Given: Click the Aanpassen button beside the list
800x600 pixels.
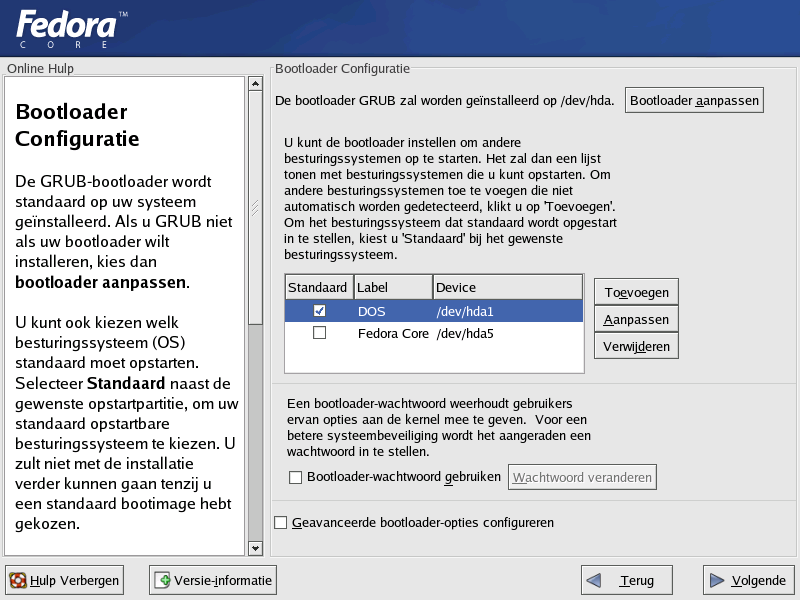Looking at the screenshot, I should click(636, 319).
